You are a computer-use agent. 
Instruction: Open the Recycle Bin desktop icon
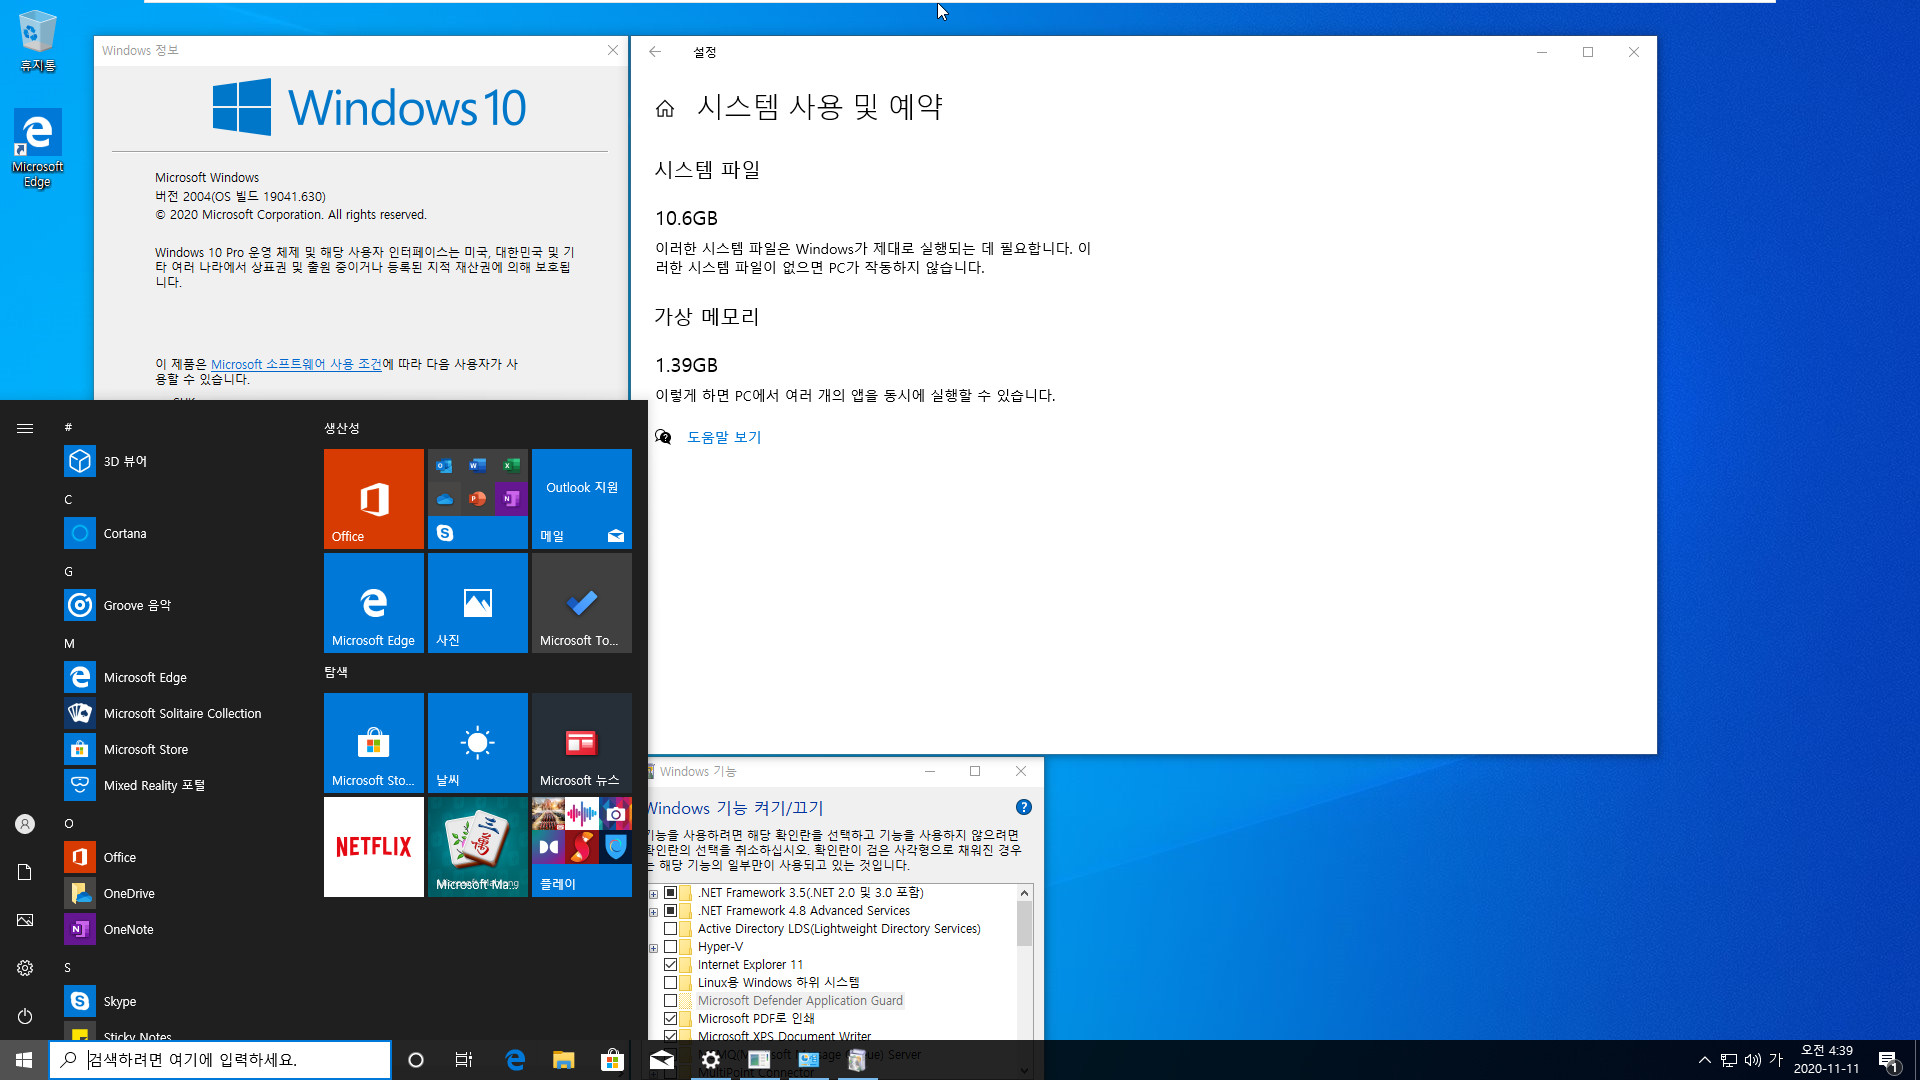pyautogui.click(x=37, y=42)
